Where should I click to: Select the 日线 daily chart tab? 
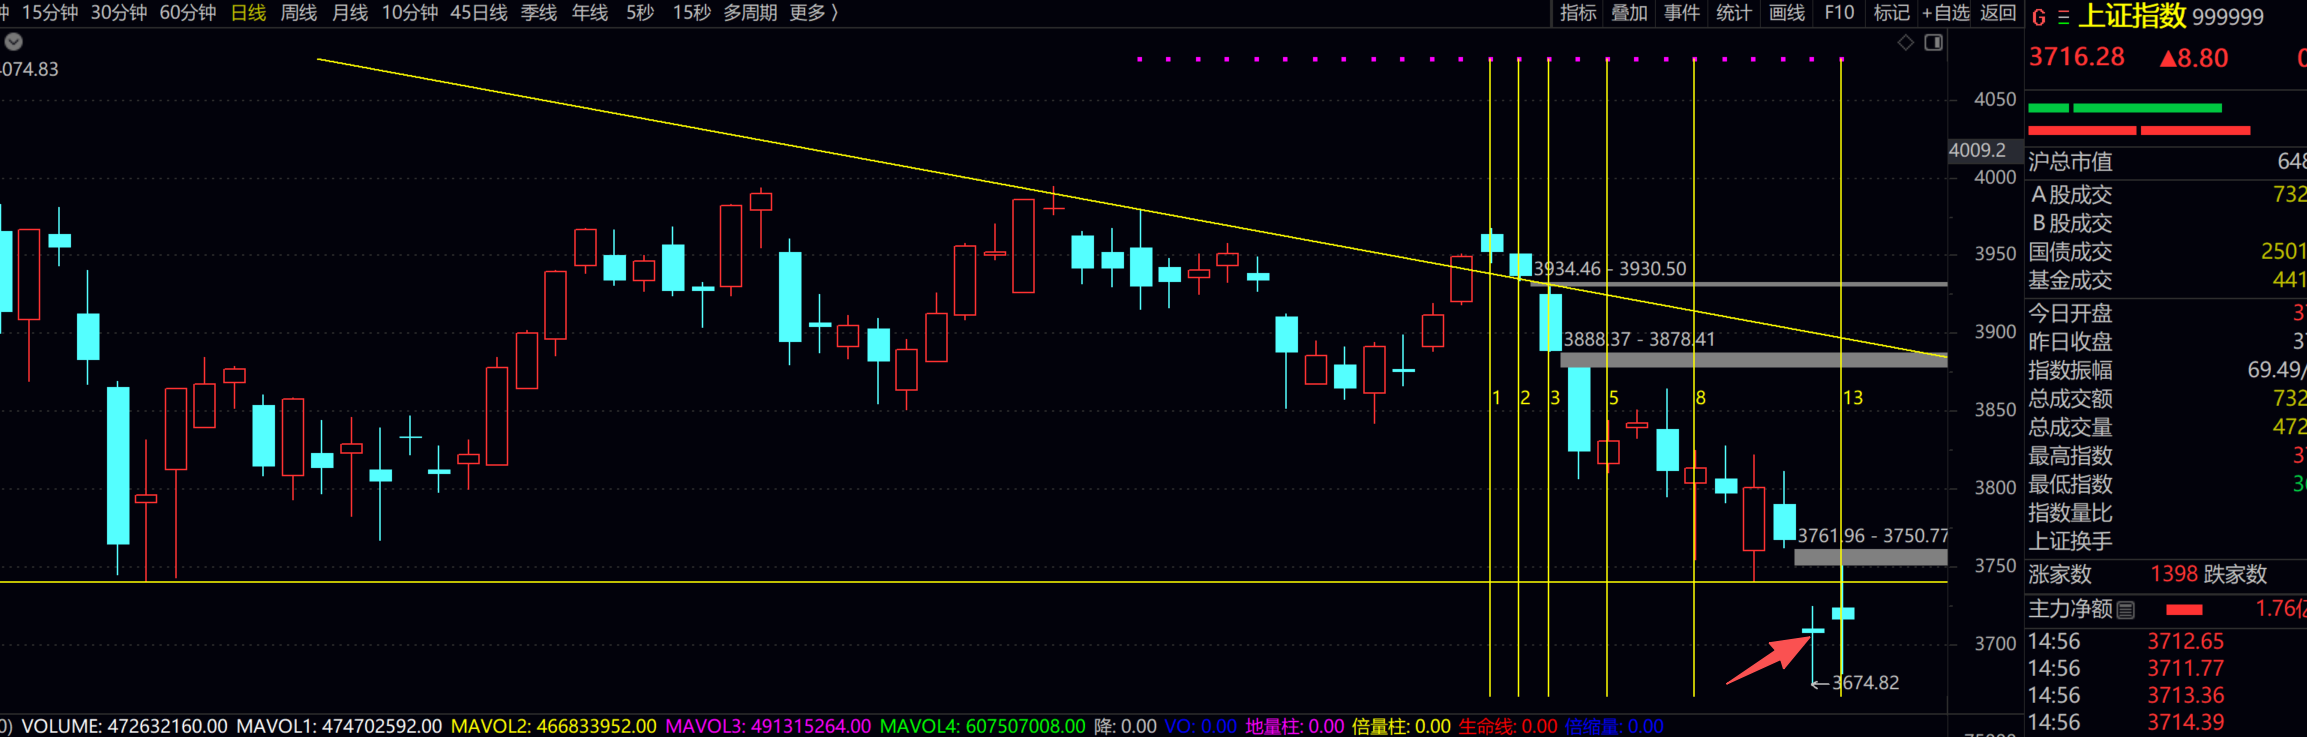click(x=248, y=13)
